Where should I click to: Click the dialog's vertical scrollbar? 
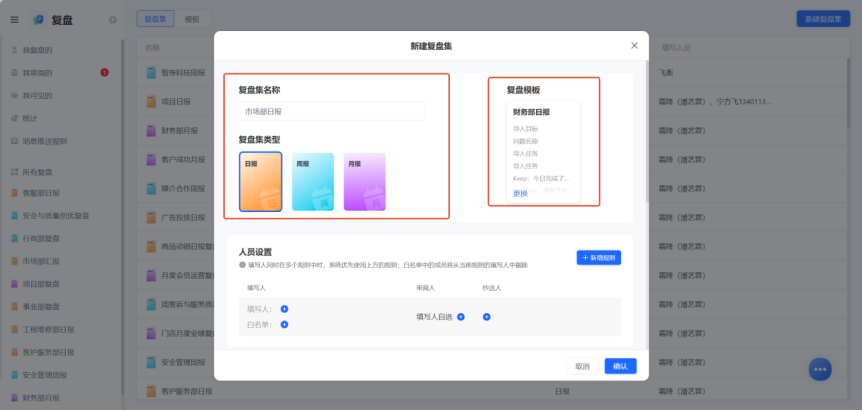tap(646, 132)
